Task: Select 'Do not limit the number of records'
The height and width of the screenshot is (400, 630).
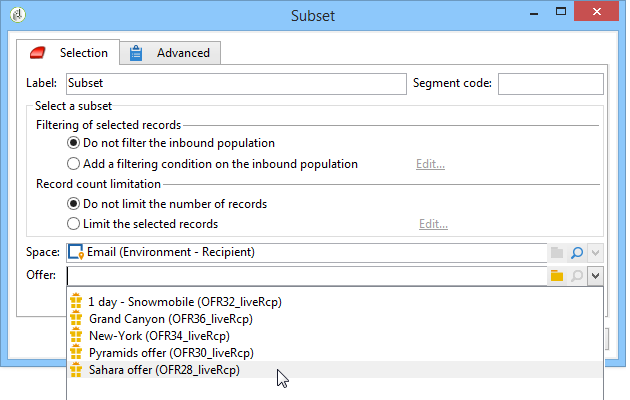Action: coord(73,204)
